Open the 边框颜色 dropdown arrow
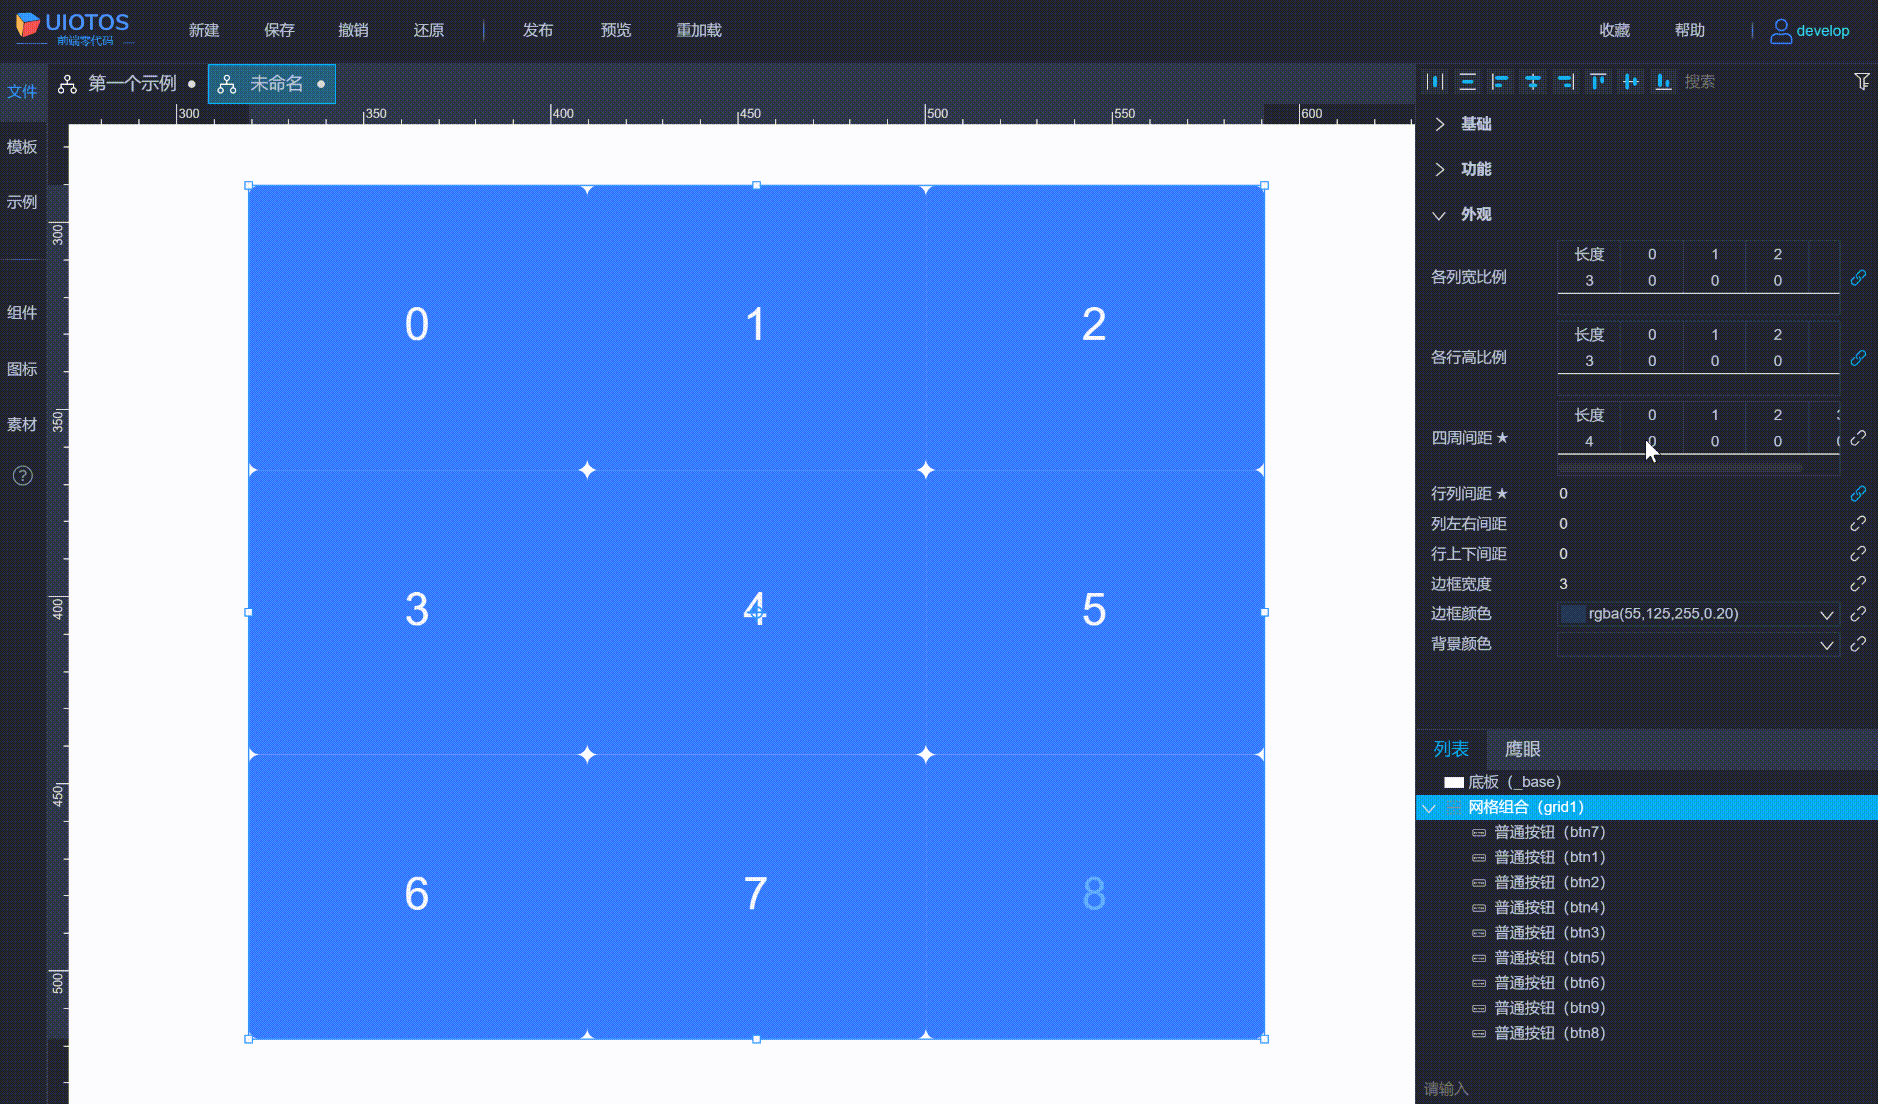 1826,614
